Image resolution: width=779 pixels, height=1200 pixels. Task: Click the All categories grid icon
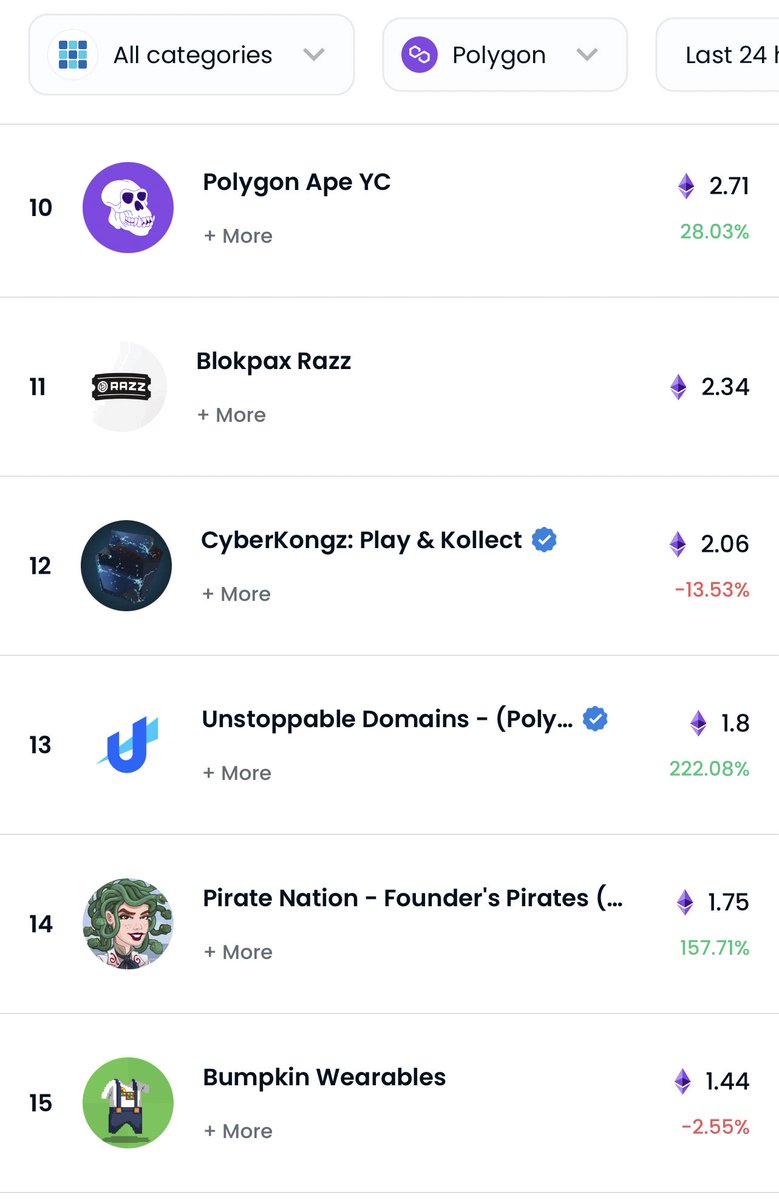point(72,54)
